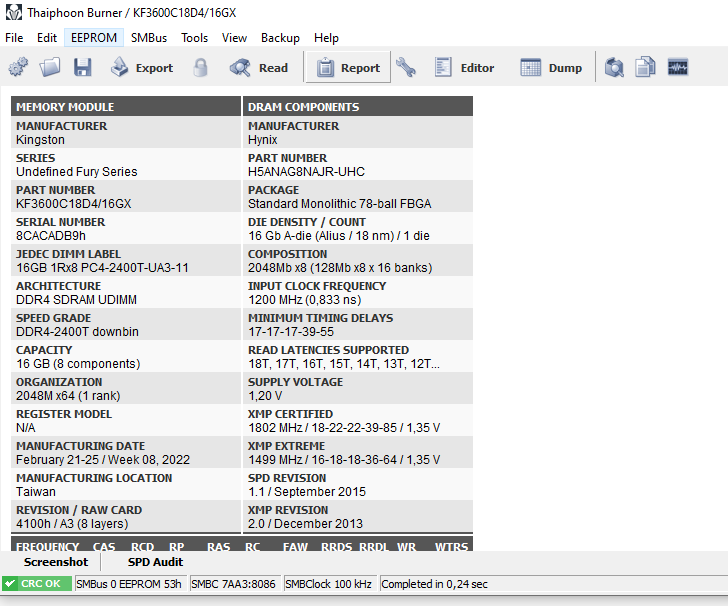Select the DDR4-2400T downbin value

[x=77, y=332]
